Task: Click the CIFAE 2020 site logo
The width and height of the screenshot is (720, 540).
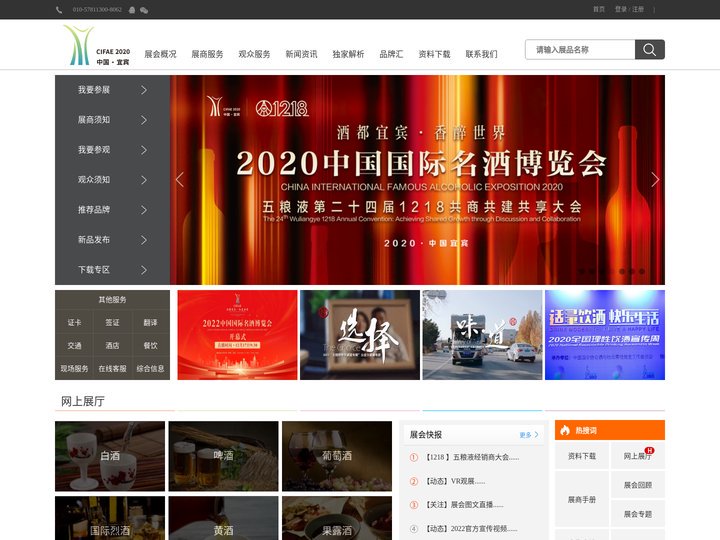Action: click(x=96, y=45)
